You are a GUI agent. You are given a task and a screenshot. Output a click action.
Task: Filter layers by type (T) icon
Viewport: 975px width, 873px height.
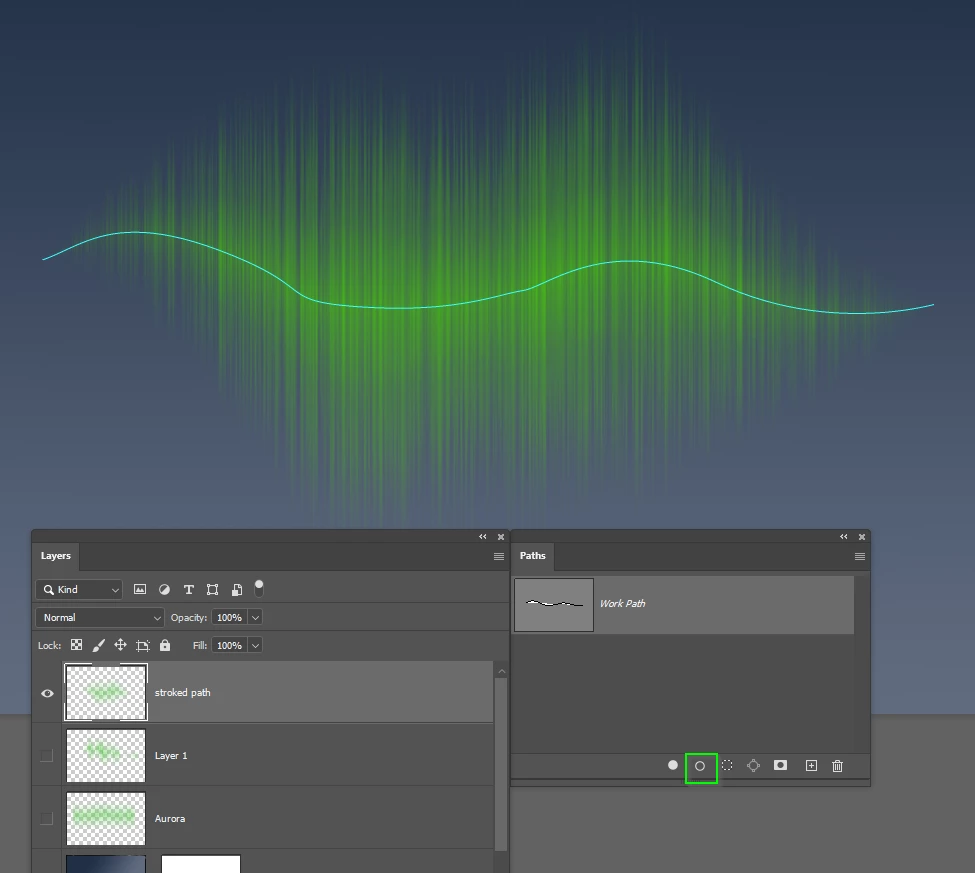click(189, 589)
